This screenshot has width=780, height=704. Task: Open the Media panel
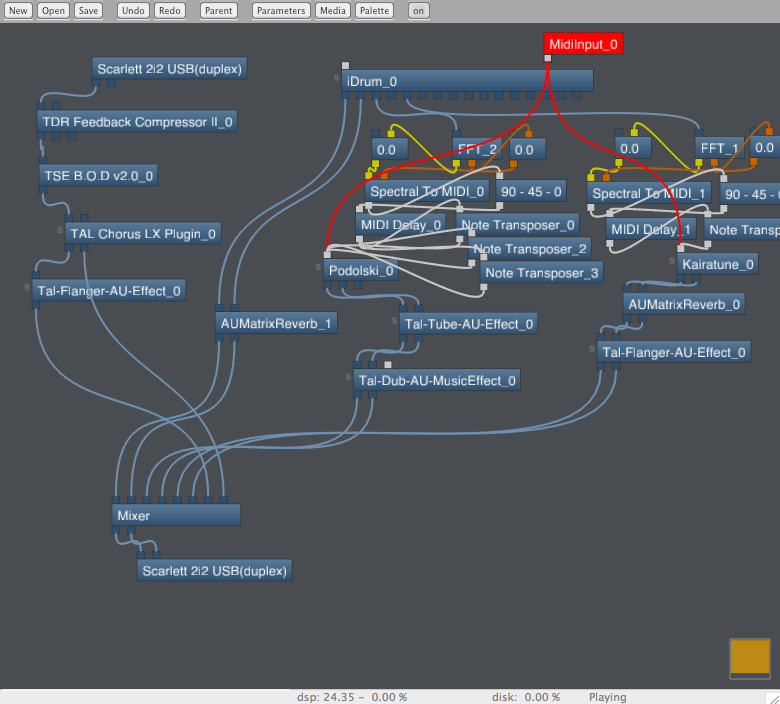click(333, 11)
